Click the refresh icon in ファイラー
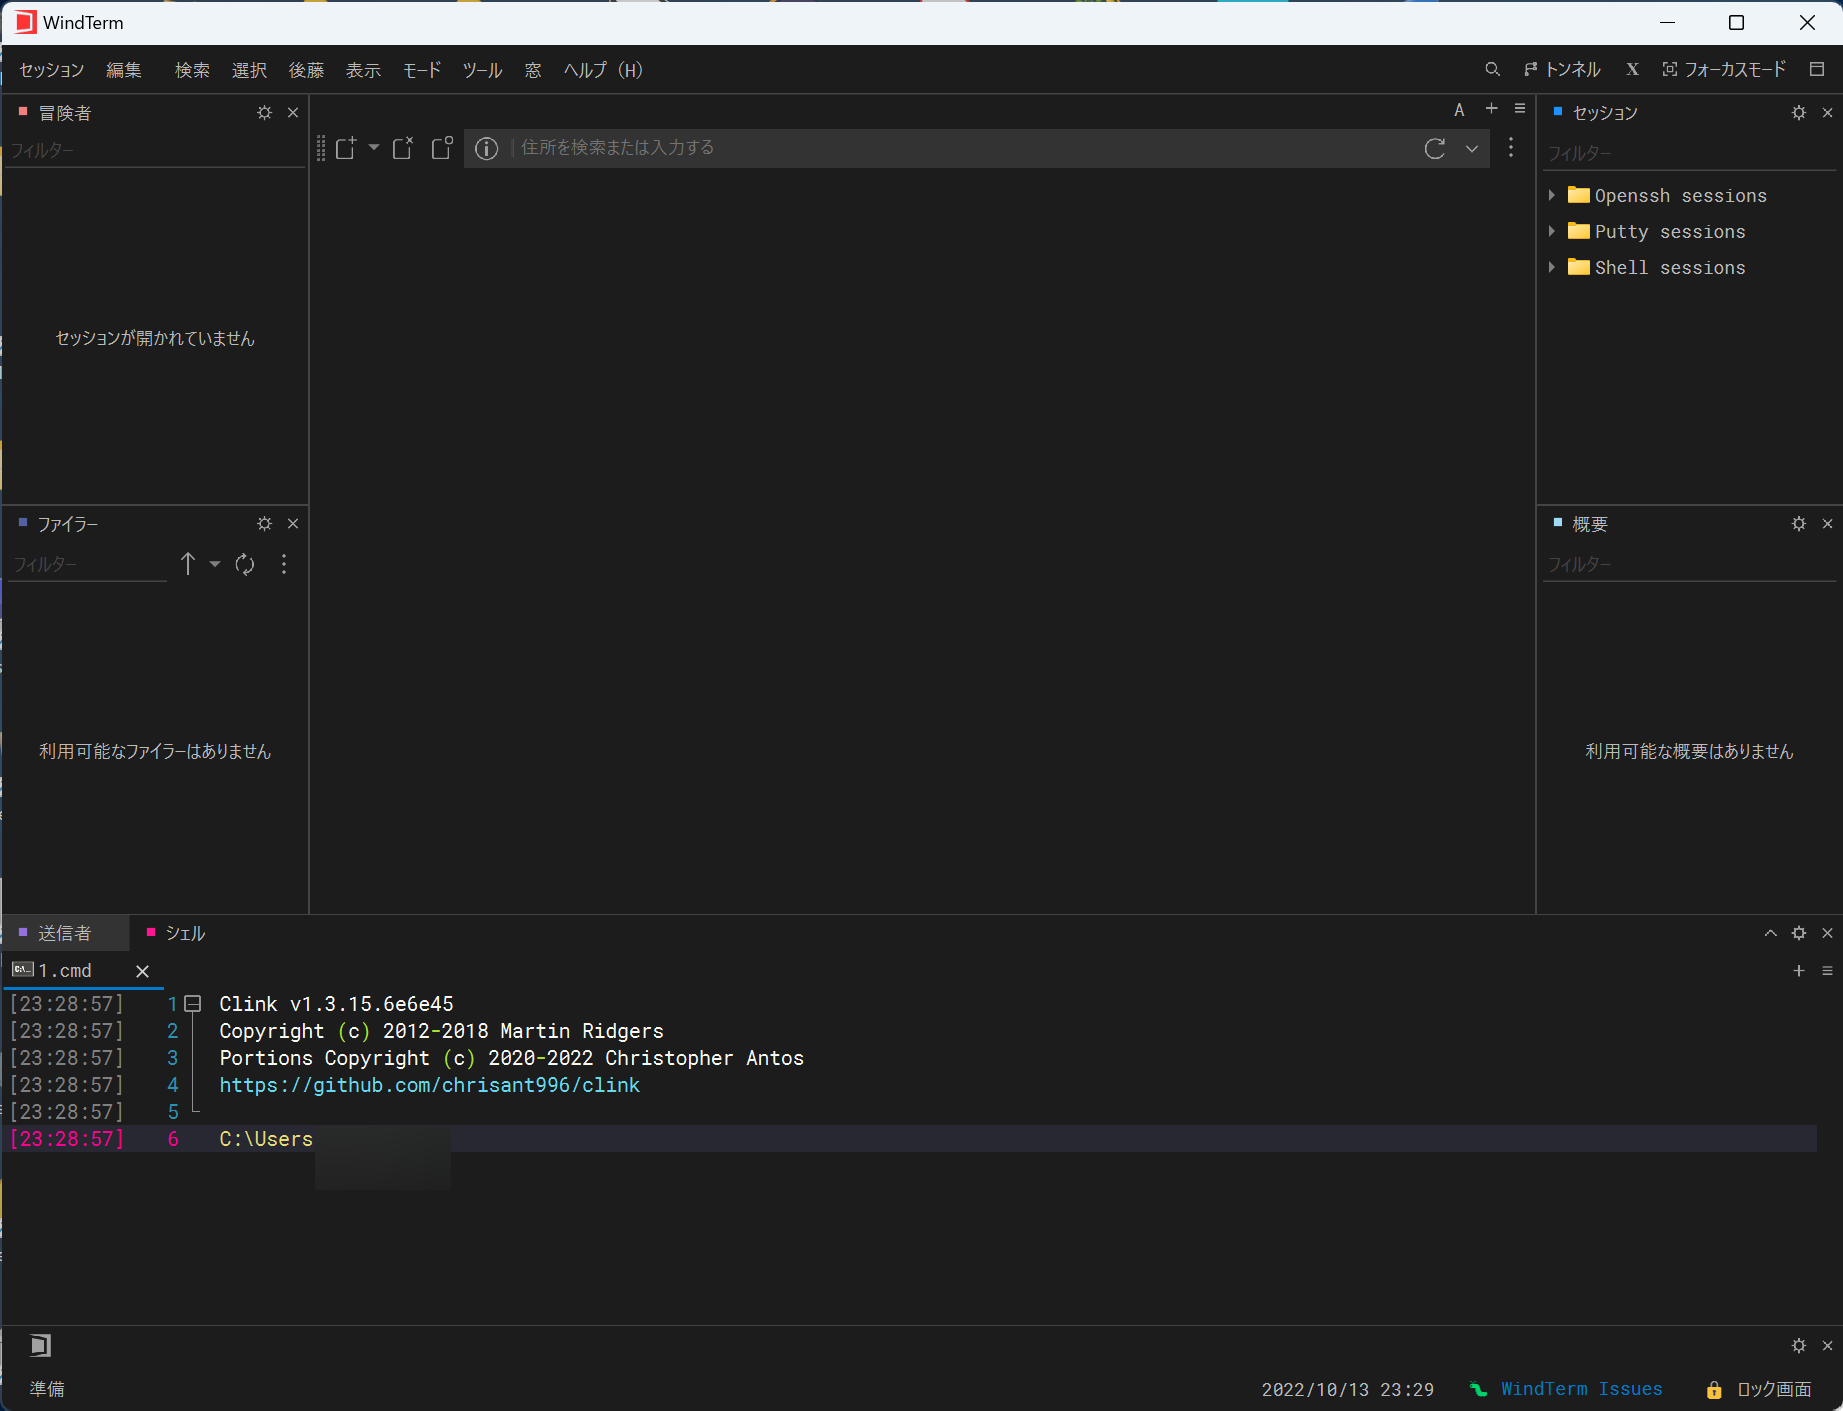1843x1411 pixels. pyautogui.click(x=245, y=564)
